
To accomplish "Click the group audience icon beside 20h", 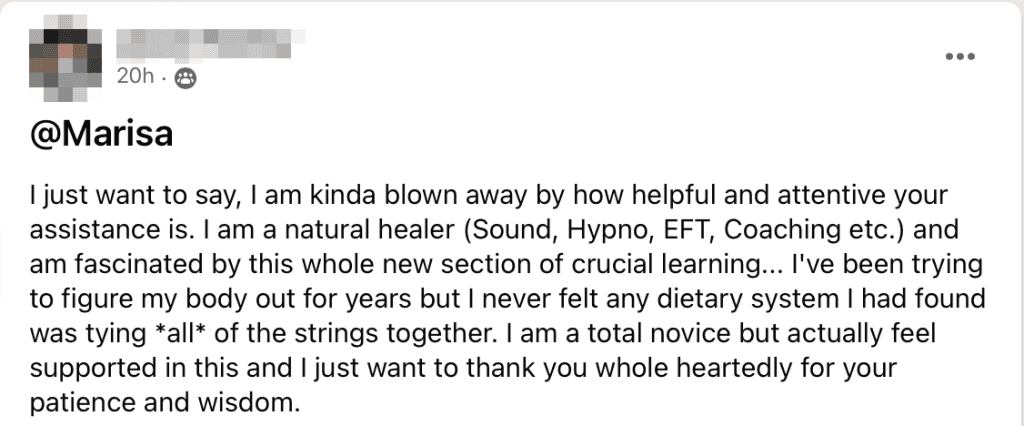I will [186, 78].
